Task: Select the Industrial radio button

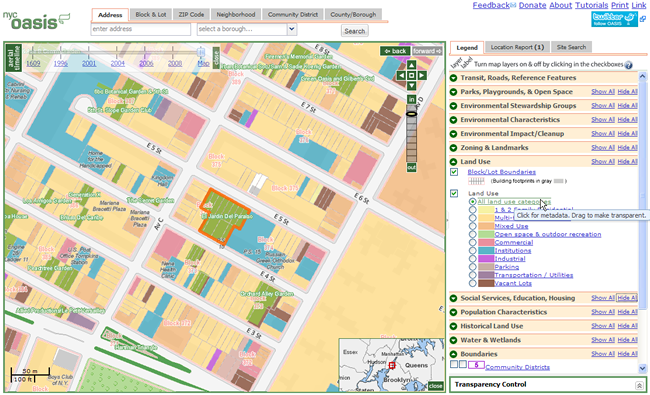Action: coord(473,259)
